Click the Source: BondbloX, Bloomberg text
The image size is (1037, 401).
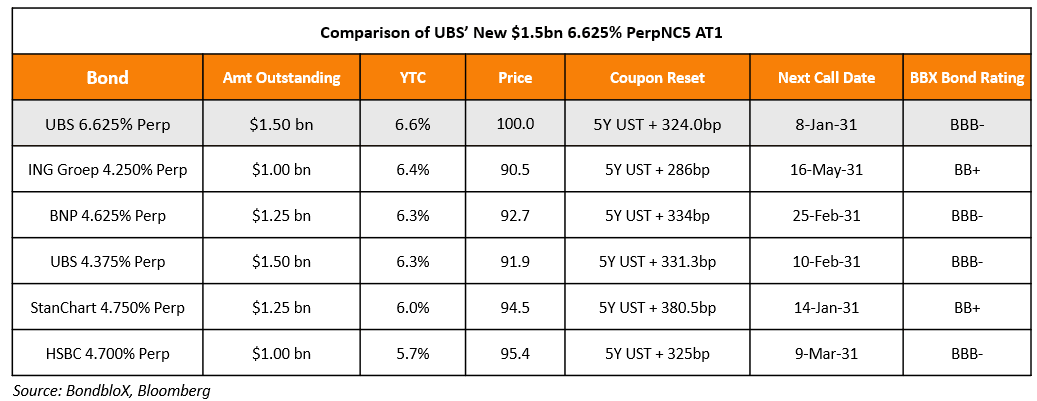[112, 390]
